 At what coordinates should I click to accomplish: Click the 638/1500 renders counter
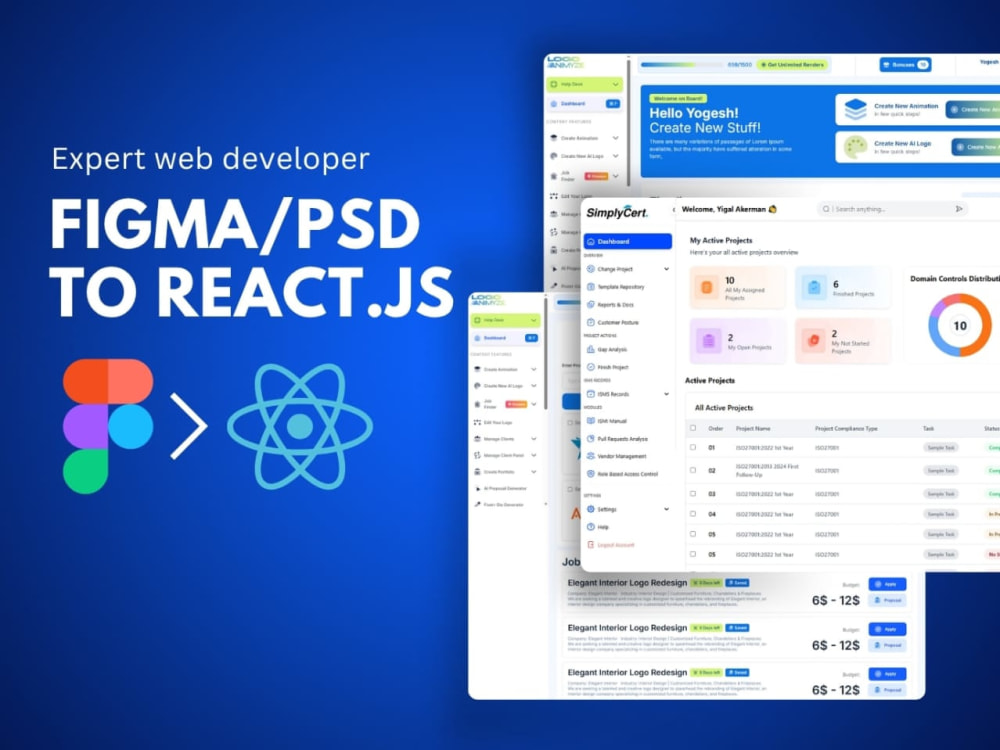pyautogui.click(x=739, y=65)
